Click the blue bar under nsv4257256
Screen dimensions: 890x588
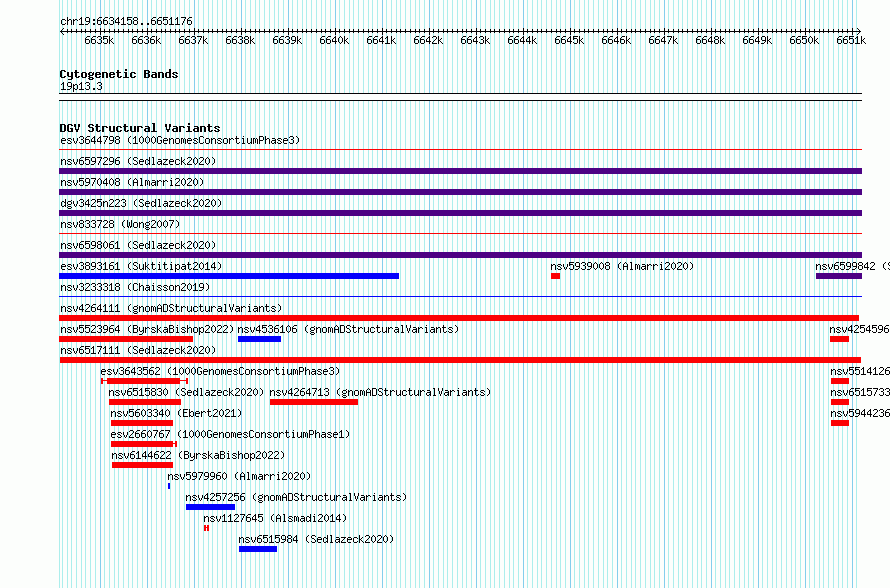click(x=211, y=507)
